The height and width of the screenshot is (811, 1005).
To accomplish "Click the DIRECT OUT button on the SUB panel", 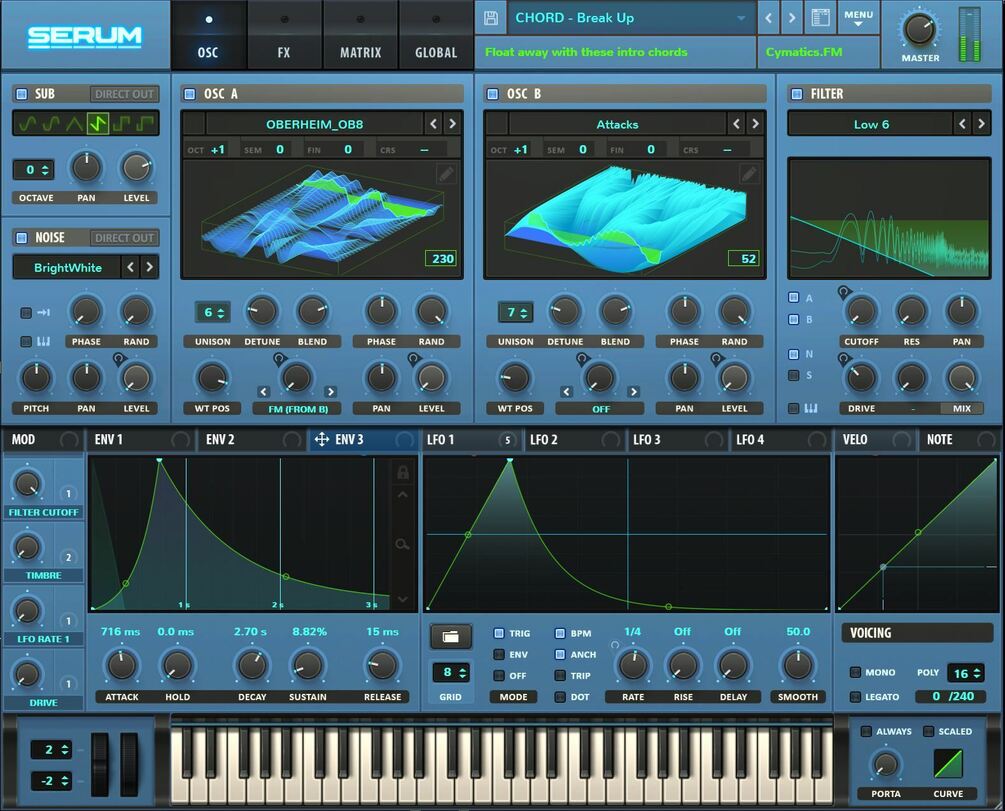I will [124, 93].
